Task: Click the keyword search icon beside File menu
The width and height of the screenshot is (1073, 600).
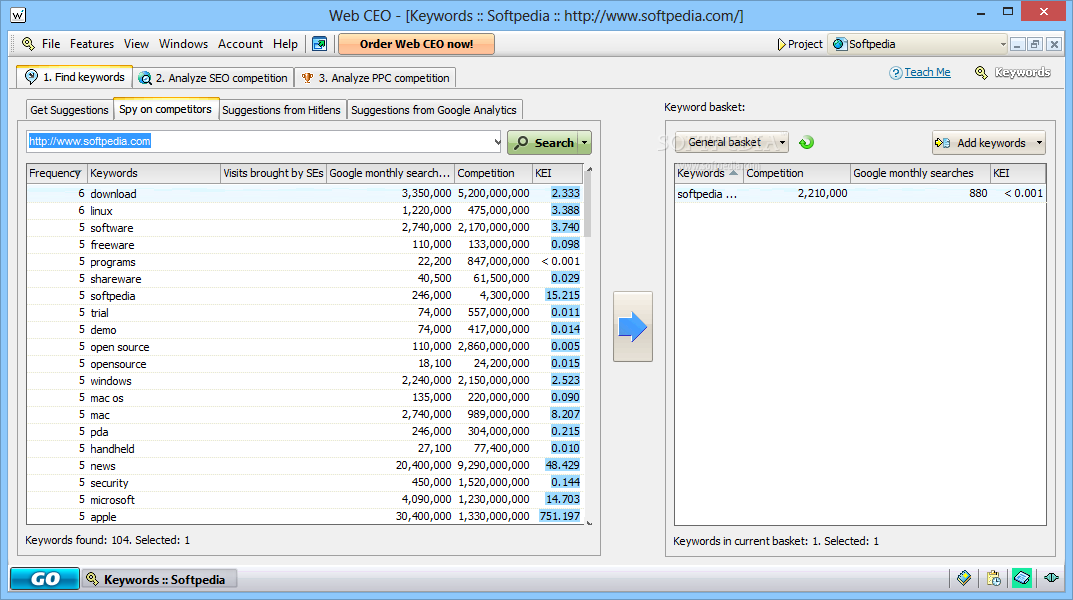Action: (28, 44)
